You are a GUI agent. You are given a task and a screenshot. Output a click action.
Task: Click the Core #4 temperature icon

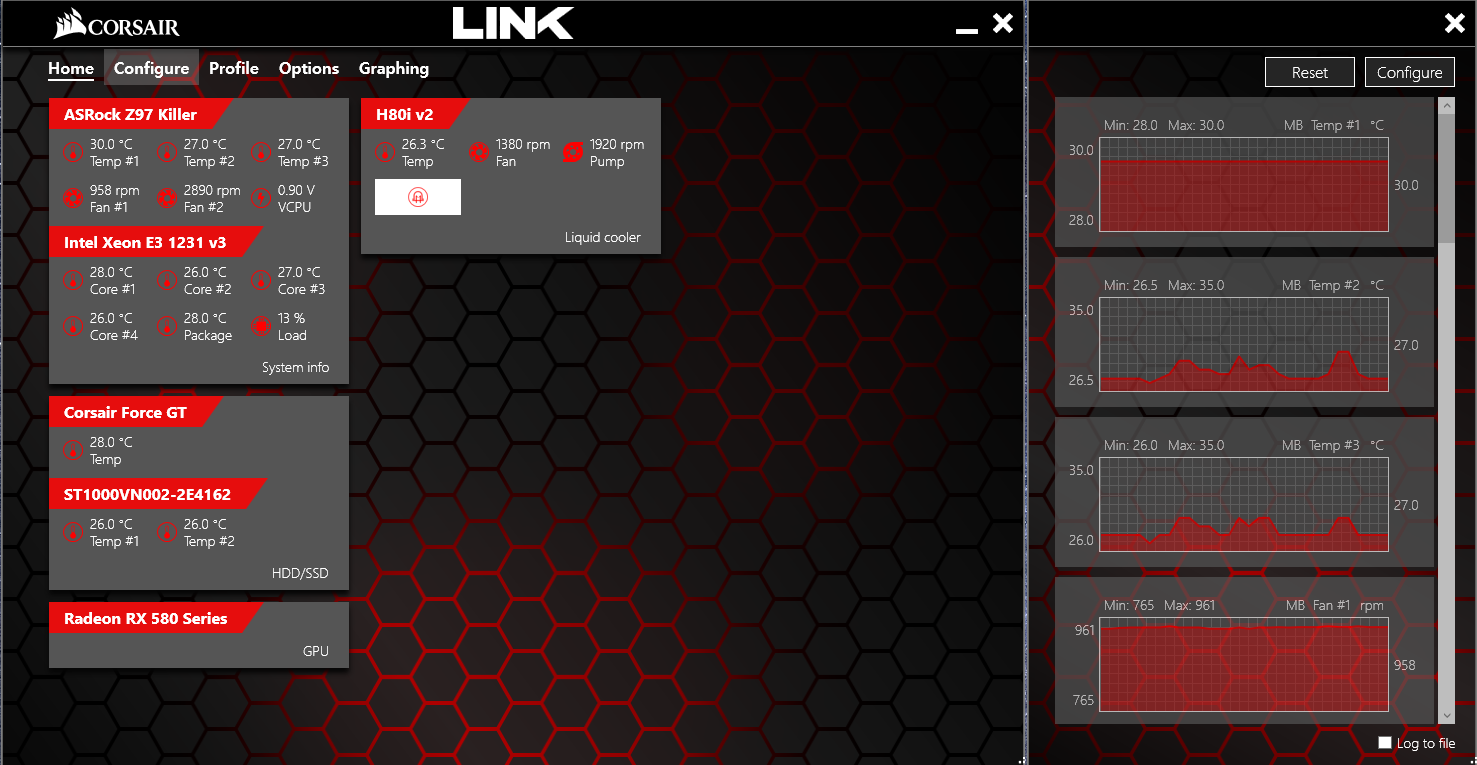73,326
